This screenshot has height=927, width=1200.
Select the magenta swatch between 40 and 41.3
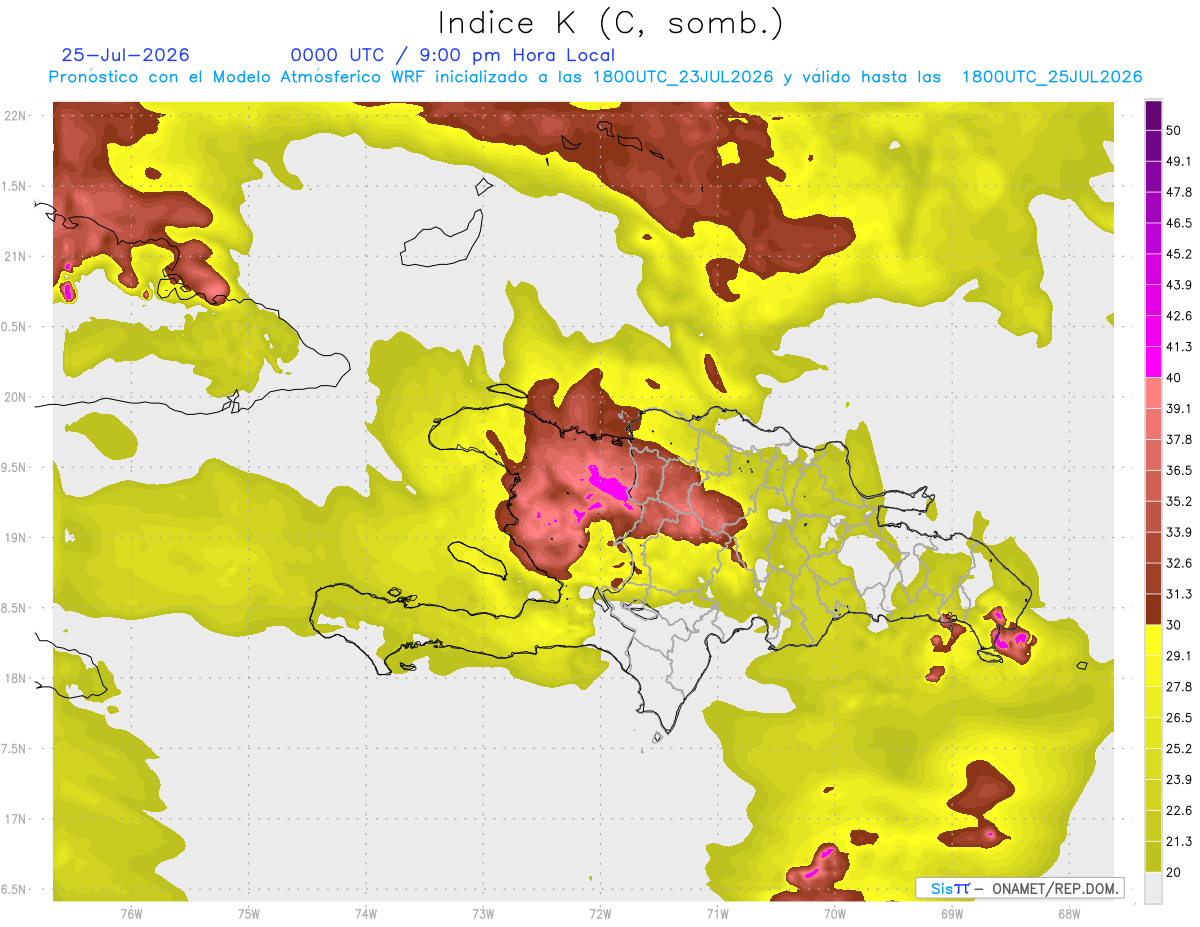pos(1153,362)
